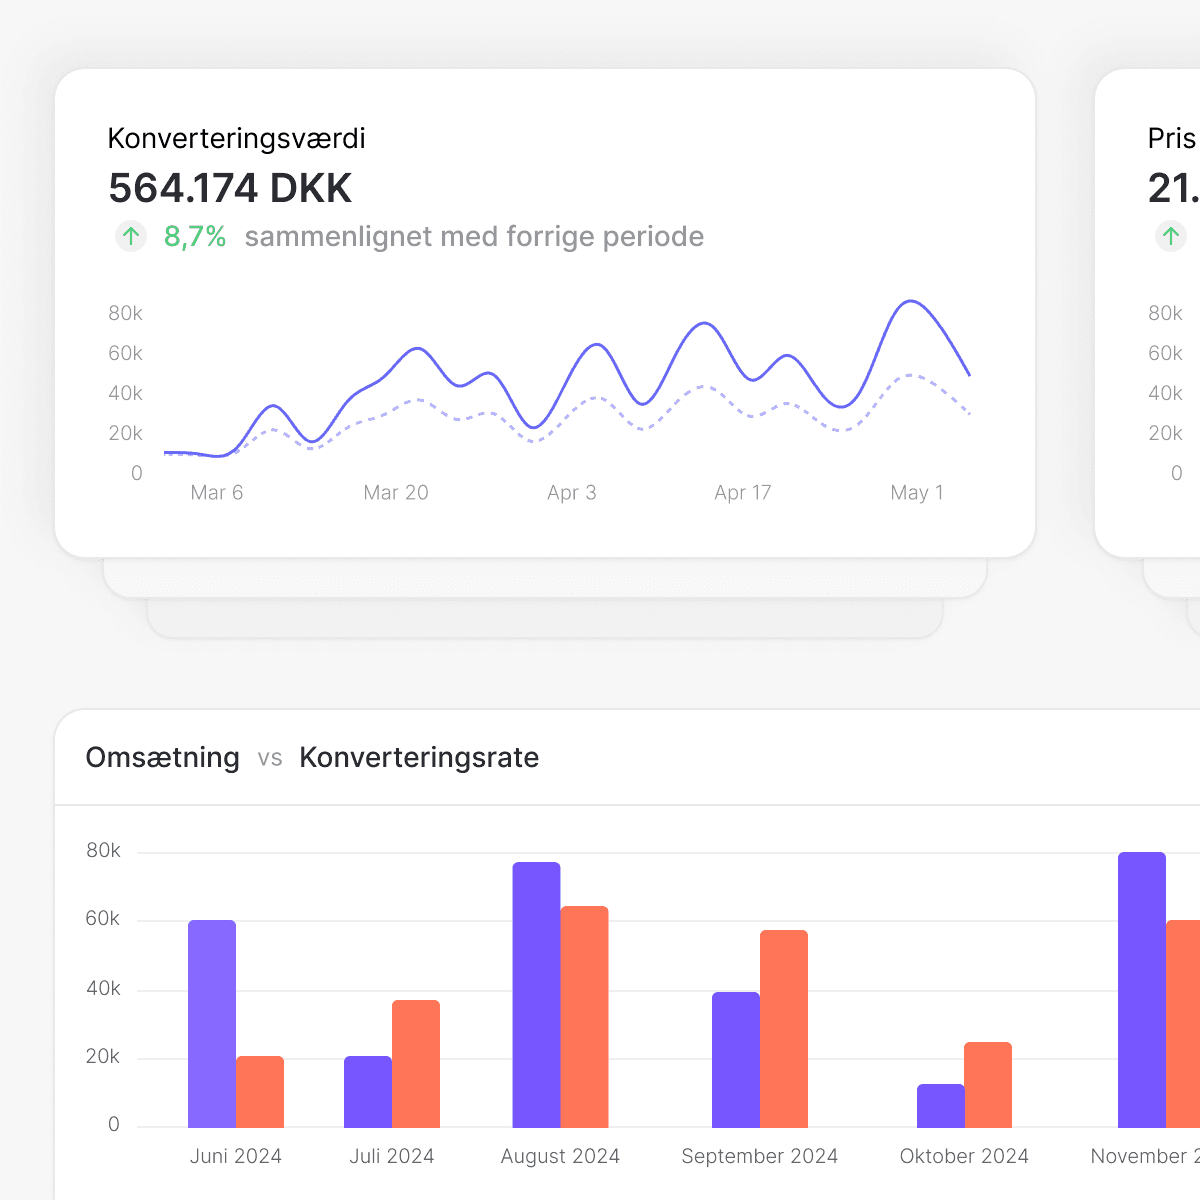Viewport: 1200px width, 1200px height.
Task: Click the orange bar for Juli 2024
Action: coord(416,1064)
